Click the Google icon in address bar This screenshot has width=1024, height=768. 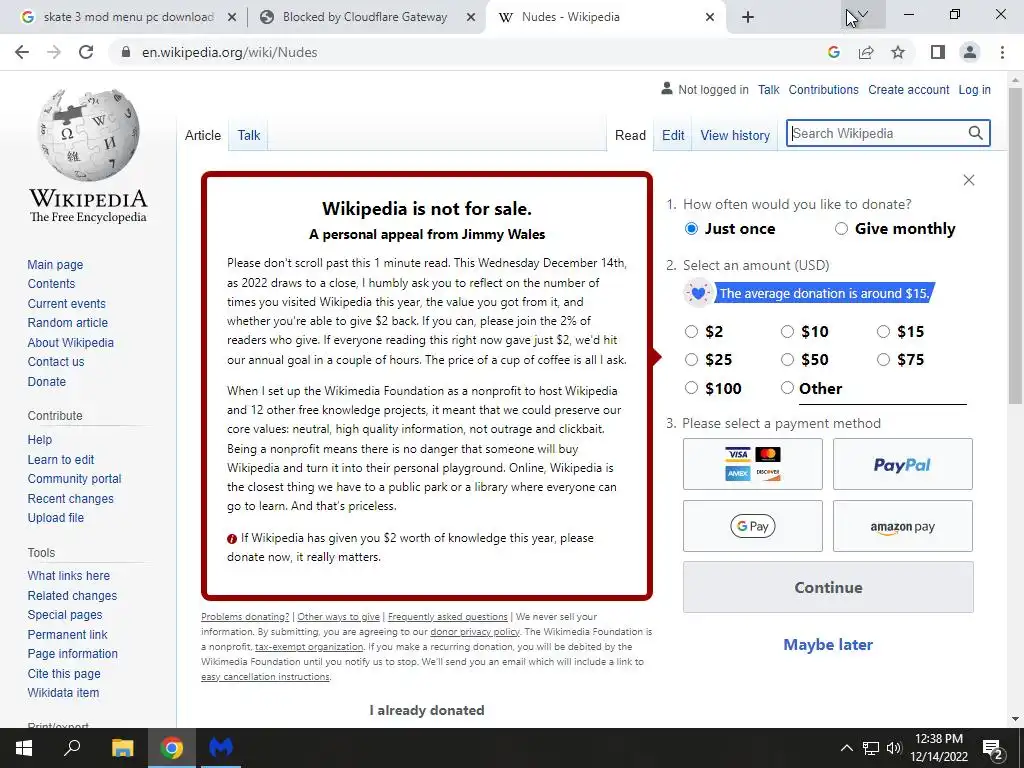[x=833, y=52]
